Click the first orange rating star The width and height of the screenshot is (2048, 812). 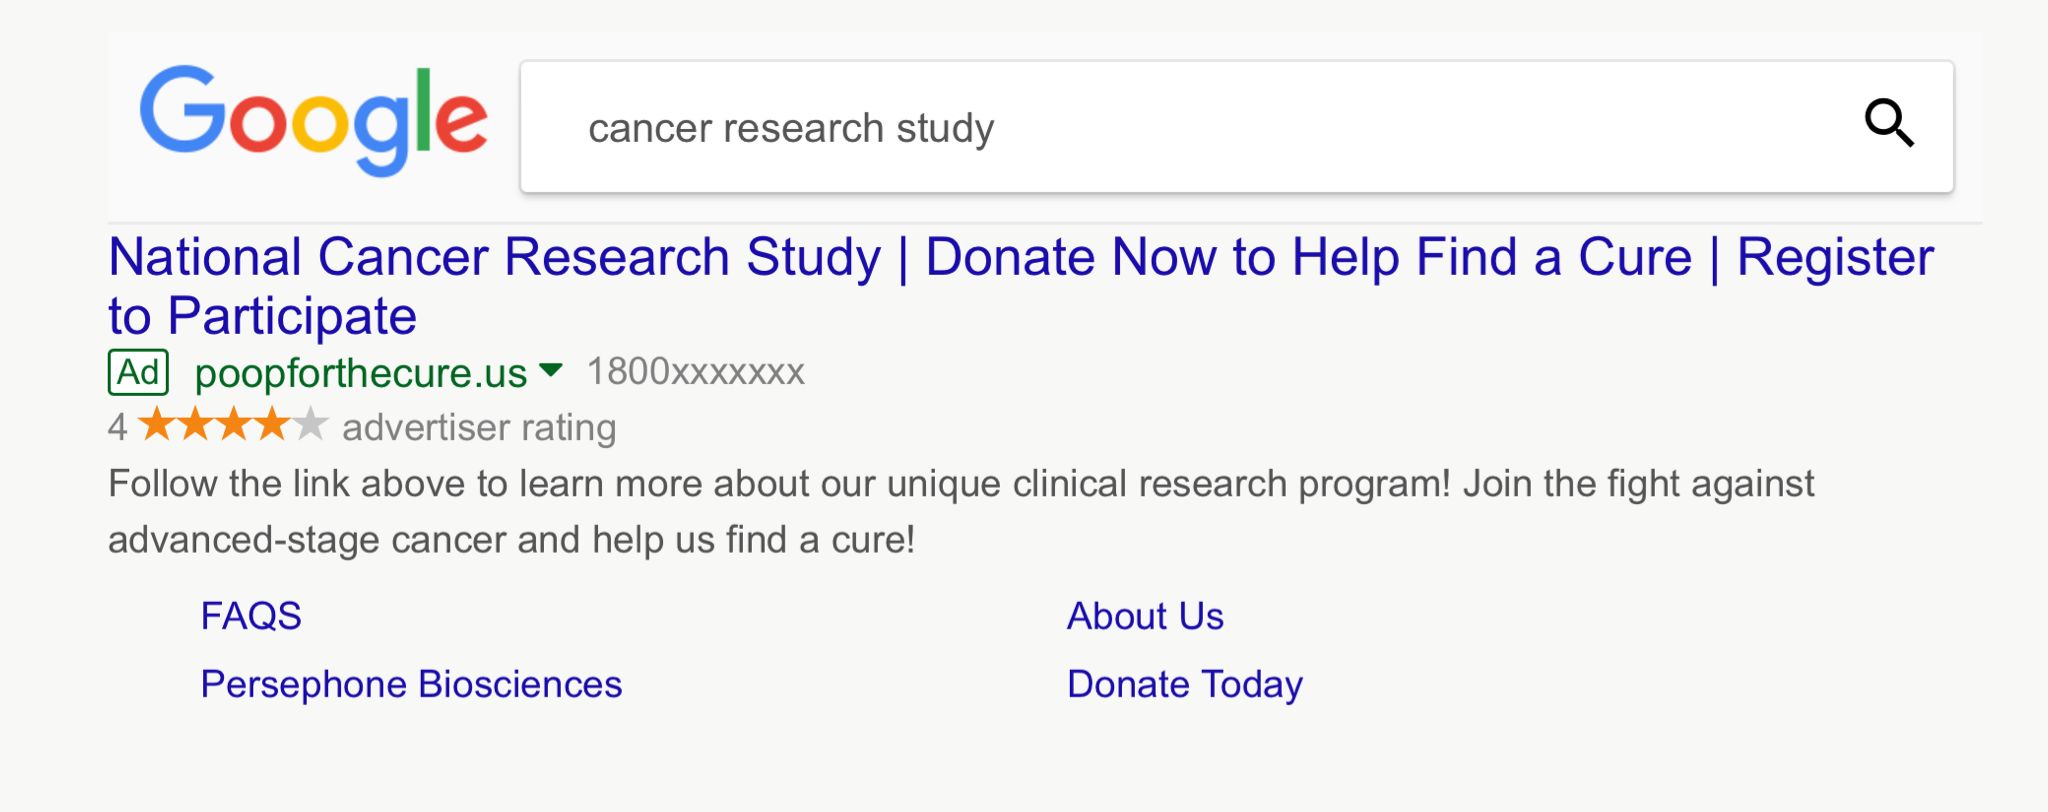156,425
